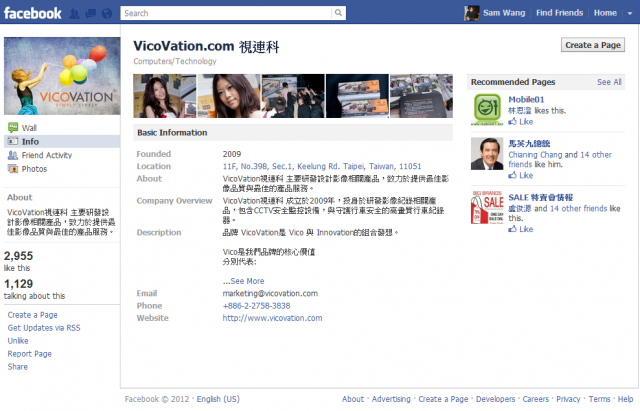Click the VicoVation cover image
The image size is (640, 411).
[x=62, y=76]
